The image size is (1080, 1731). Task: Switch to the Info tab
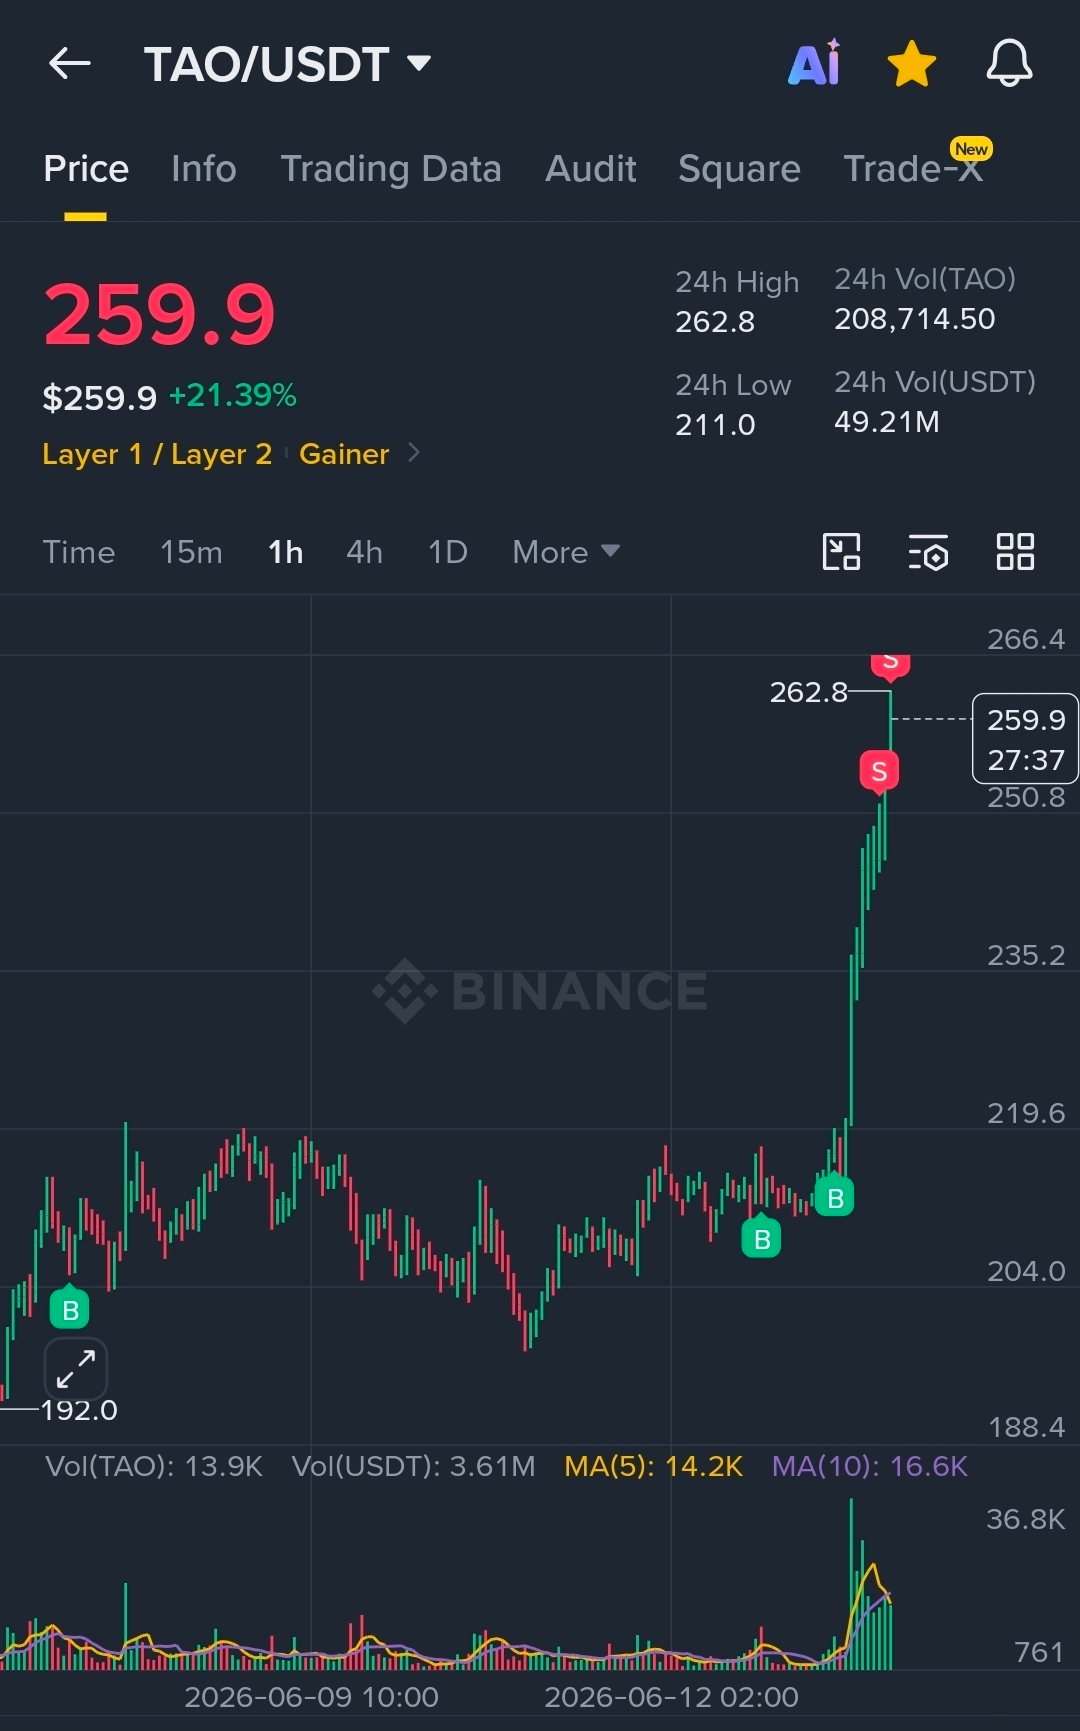pos(204,169)
